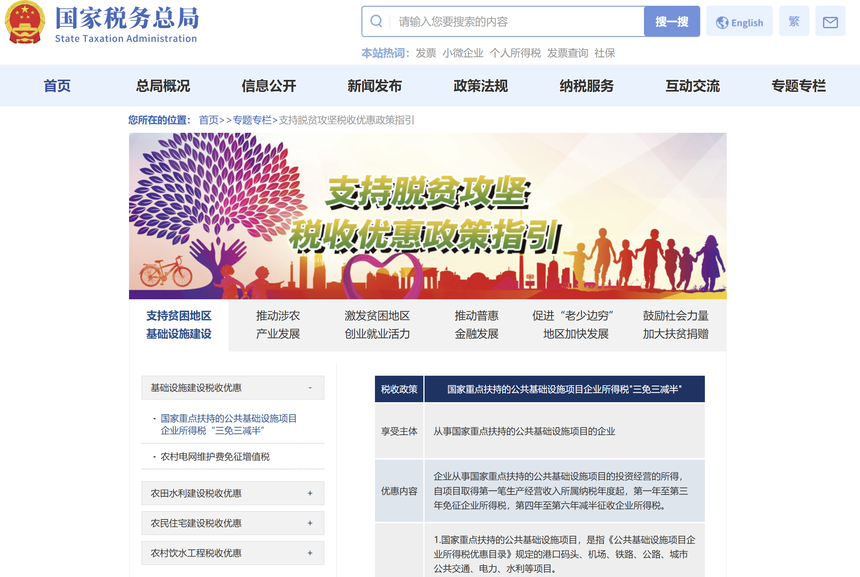Open 农村电网维护费免征增值税 item

tap(214, 456)
